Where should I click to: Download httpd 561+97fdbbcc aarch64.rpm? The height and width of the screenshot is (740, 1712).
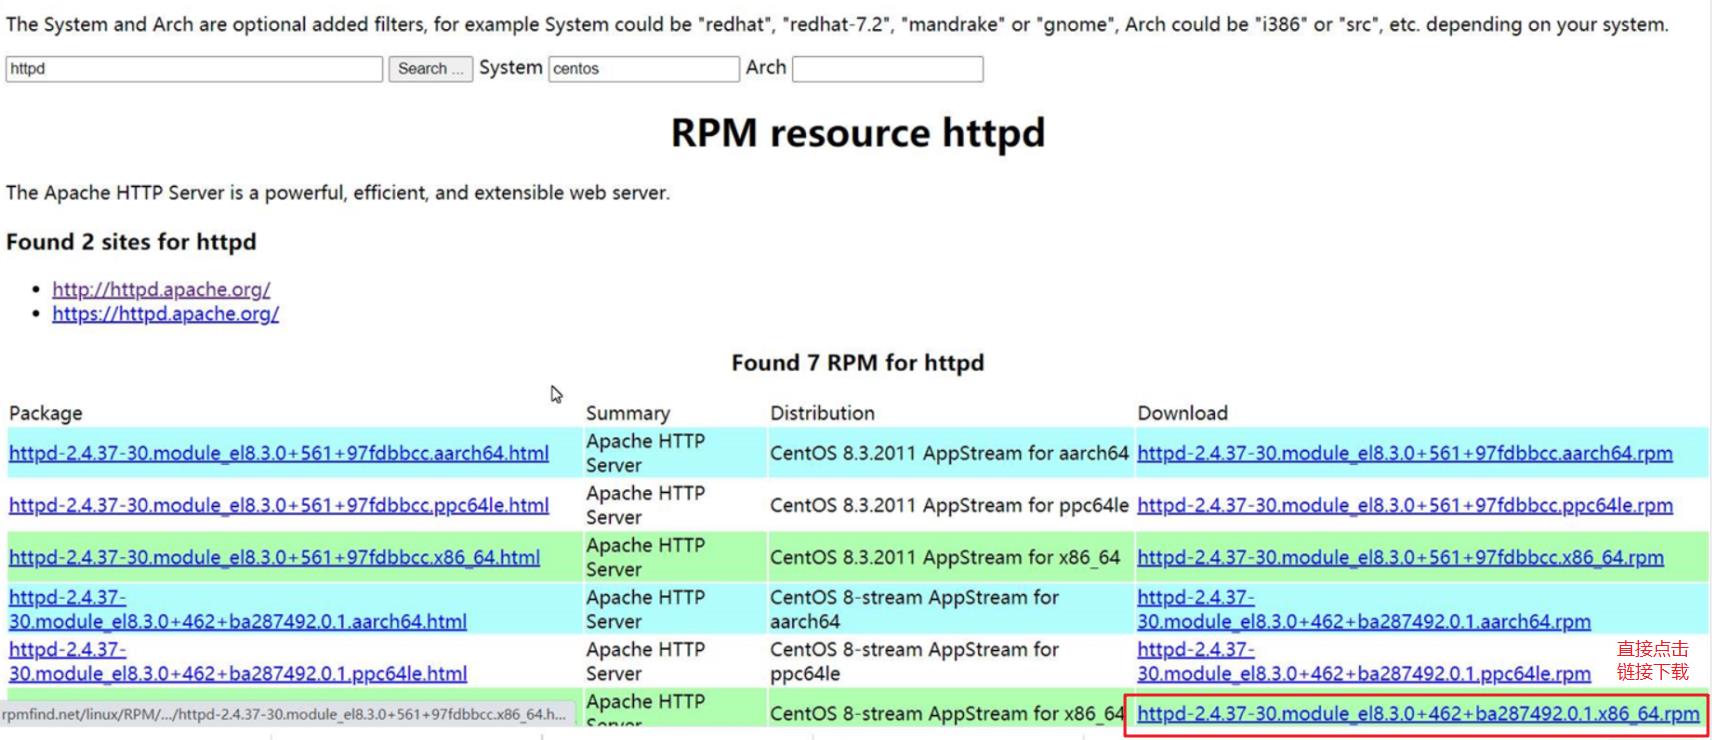coord(1405,453)
